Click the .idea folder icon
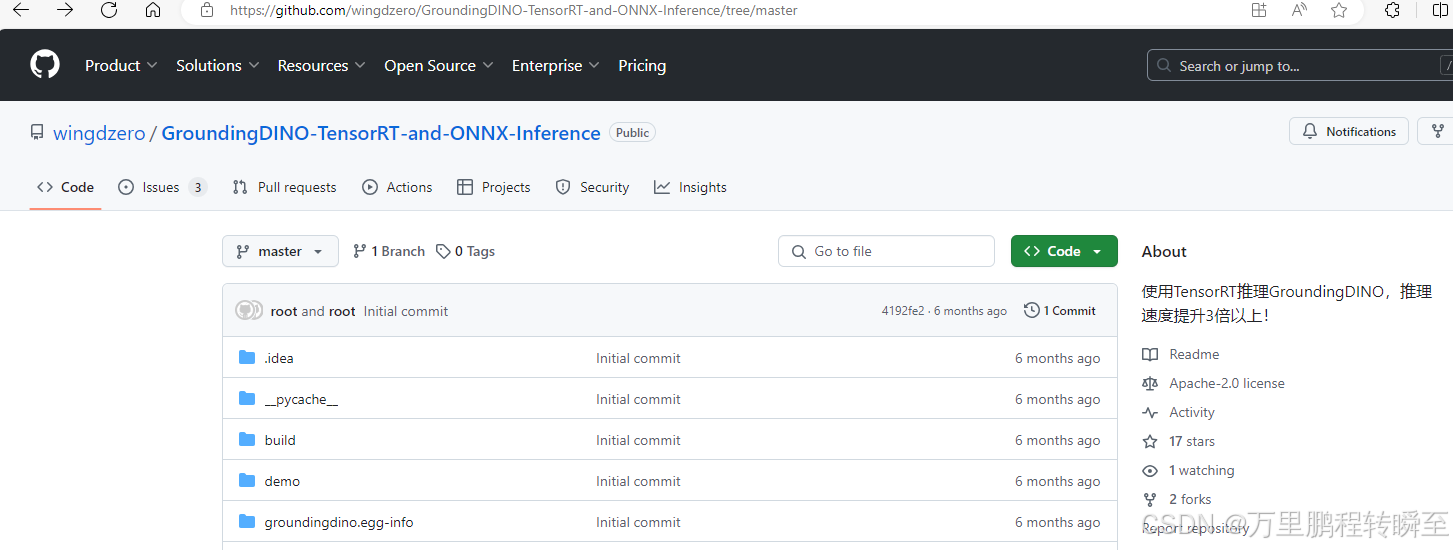Image resolution: width=1453 pixels, height=550 pixels. 247,357
